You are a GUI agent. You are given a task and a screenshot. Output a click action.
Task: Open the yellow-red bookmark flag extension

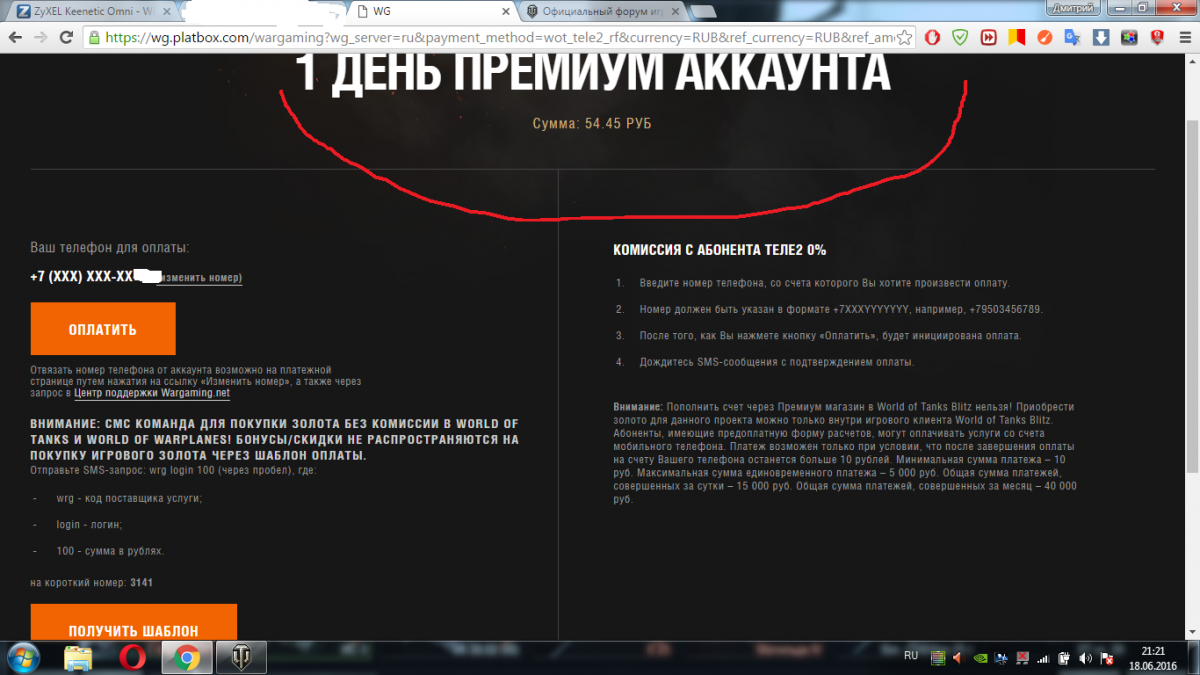(1016, 37)
